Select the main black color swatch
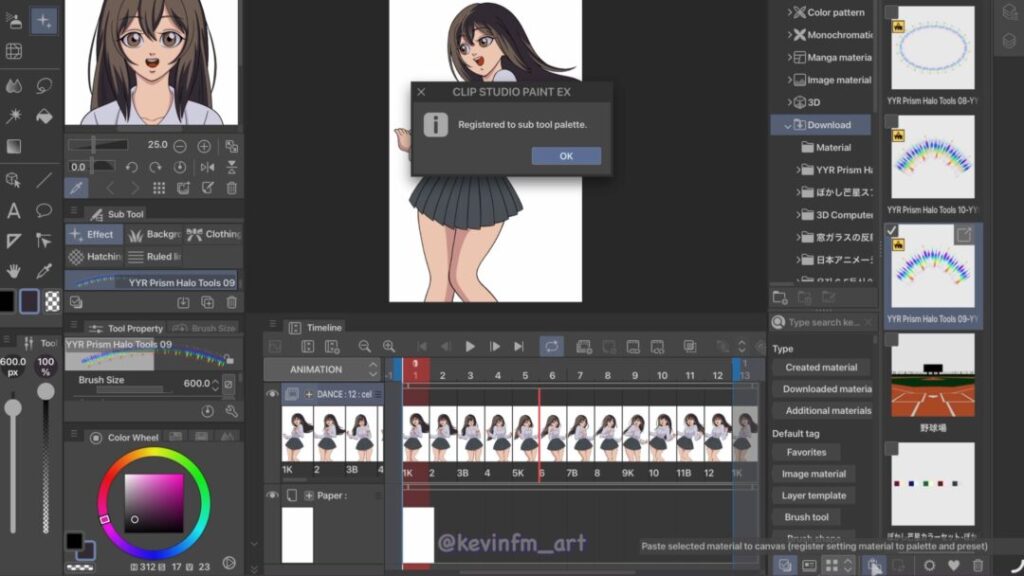The width and height of the screenshot is (1024, 576). coord(7,301)
